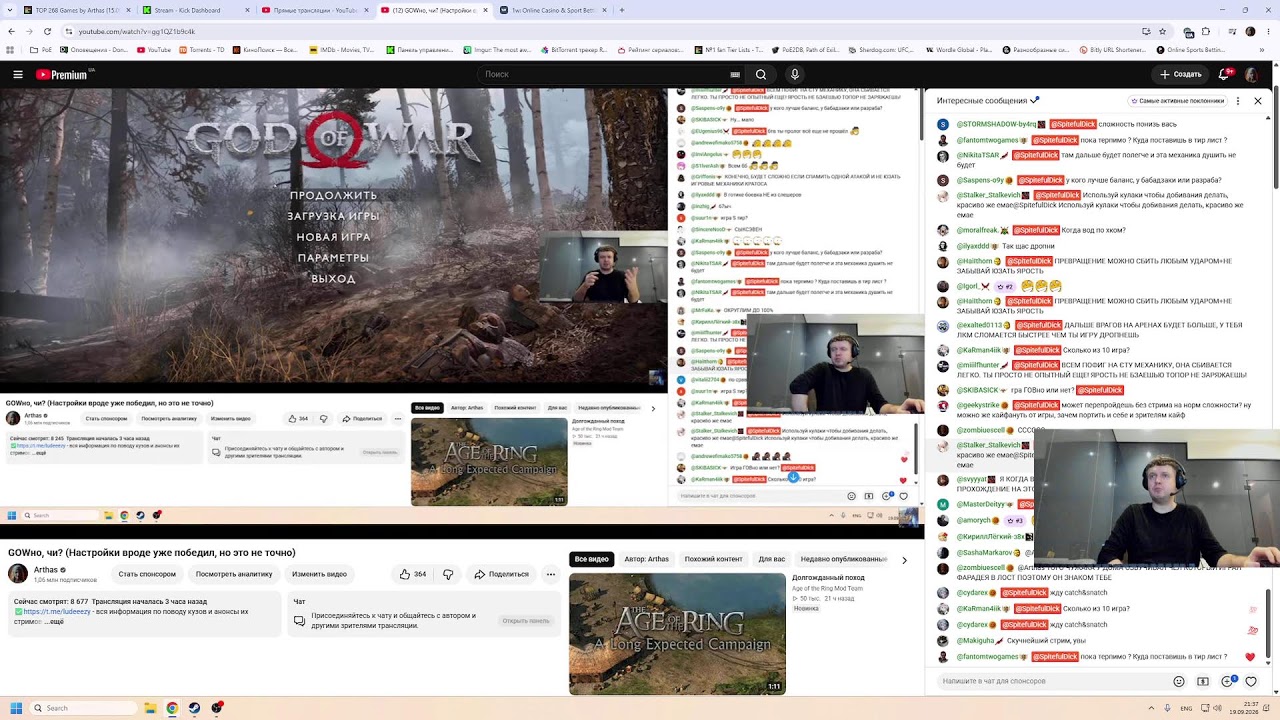Send a heart reaction in chat
Image resolution: width=1280 pixels, height=720 pixels.
1251,682
